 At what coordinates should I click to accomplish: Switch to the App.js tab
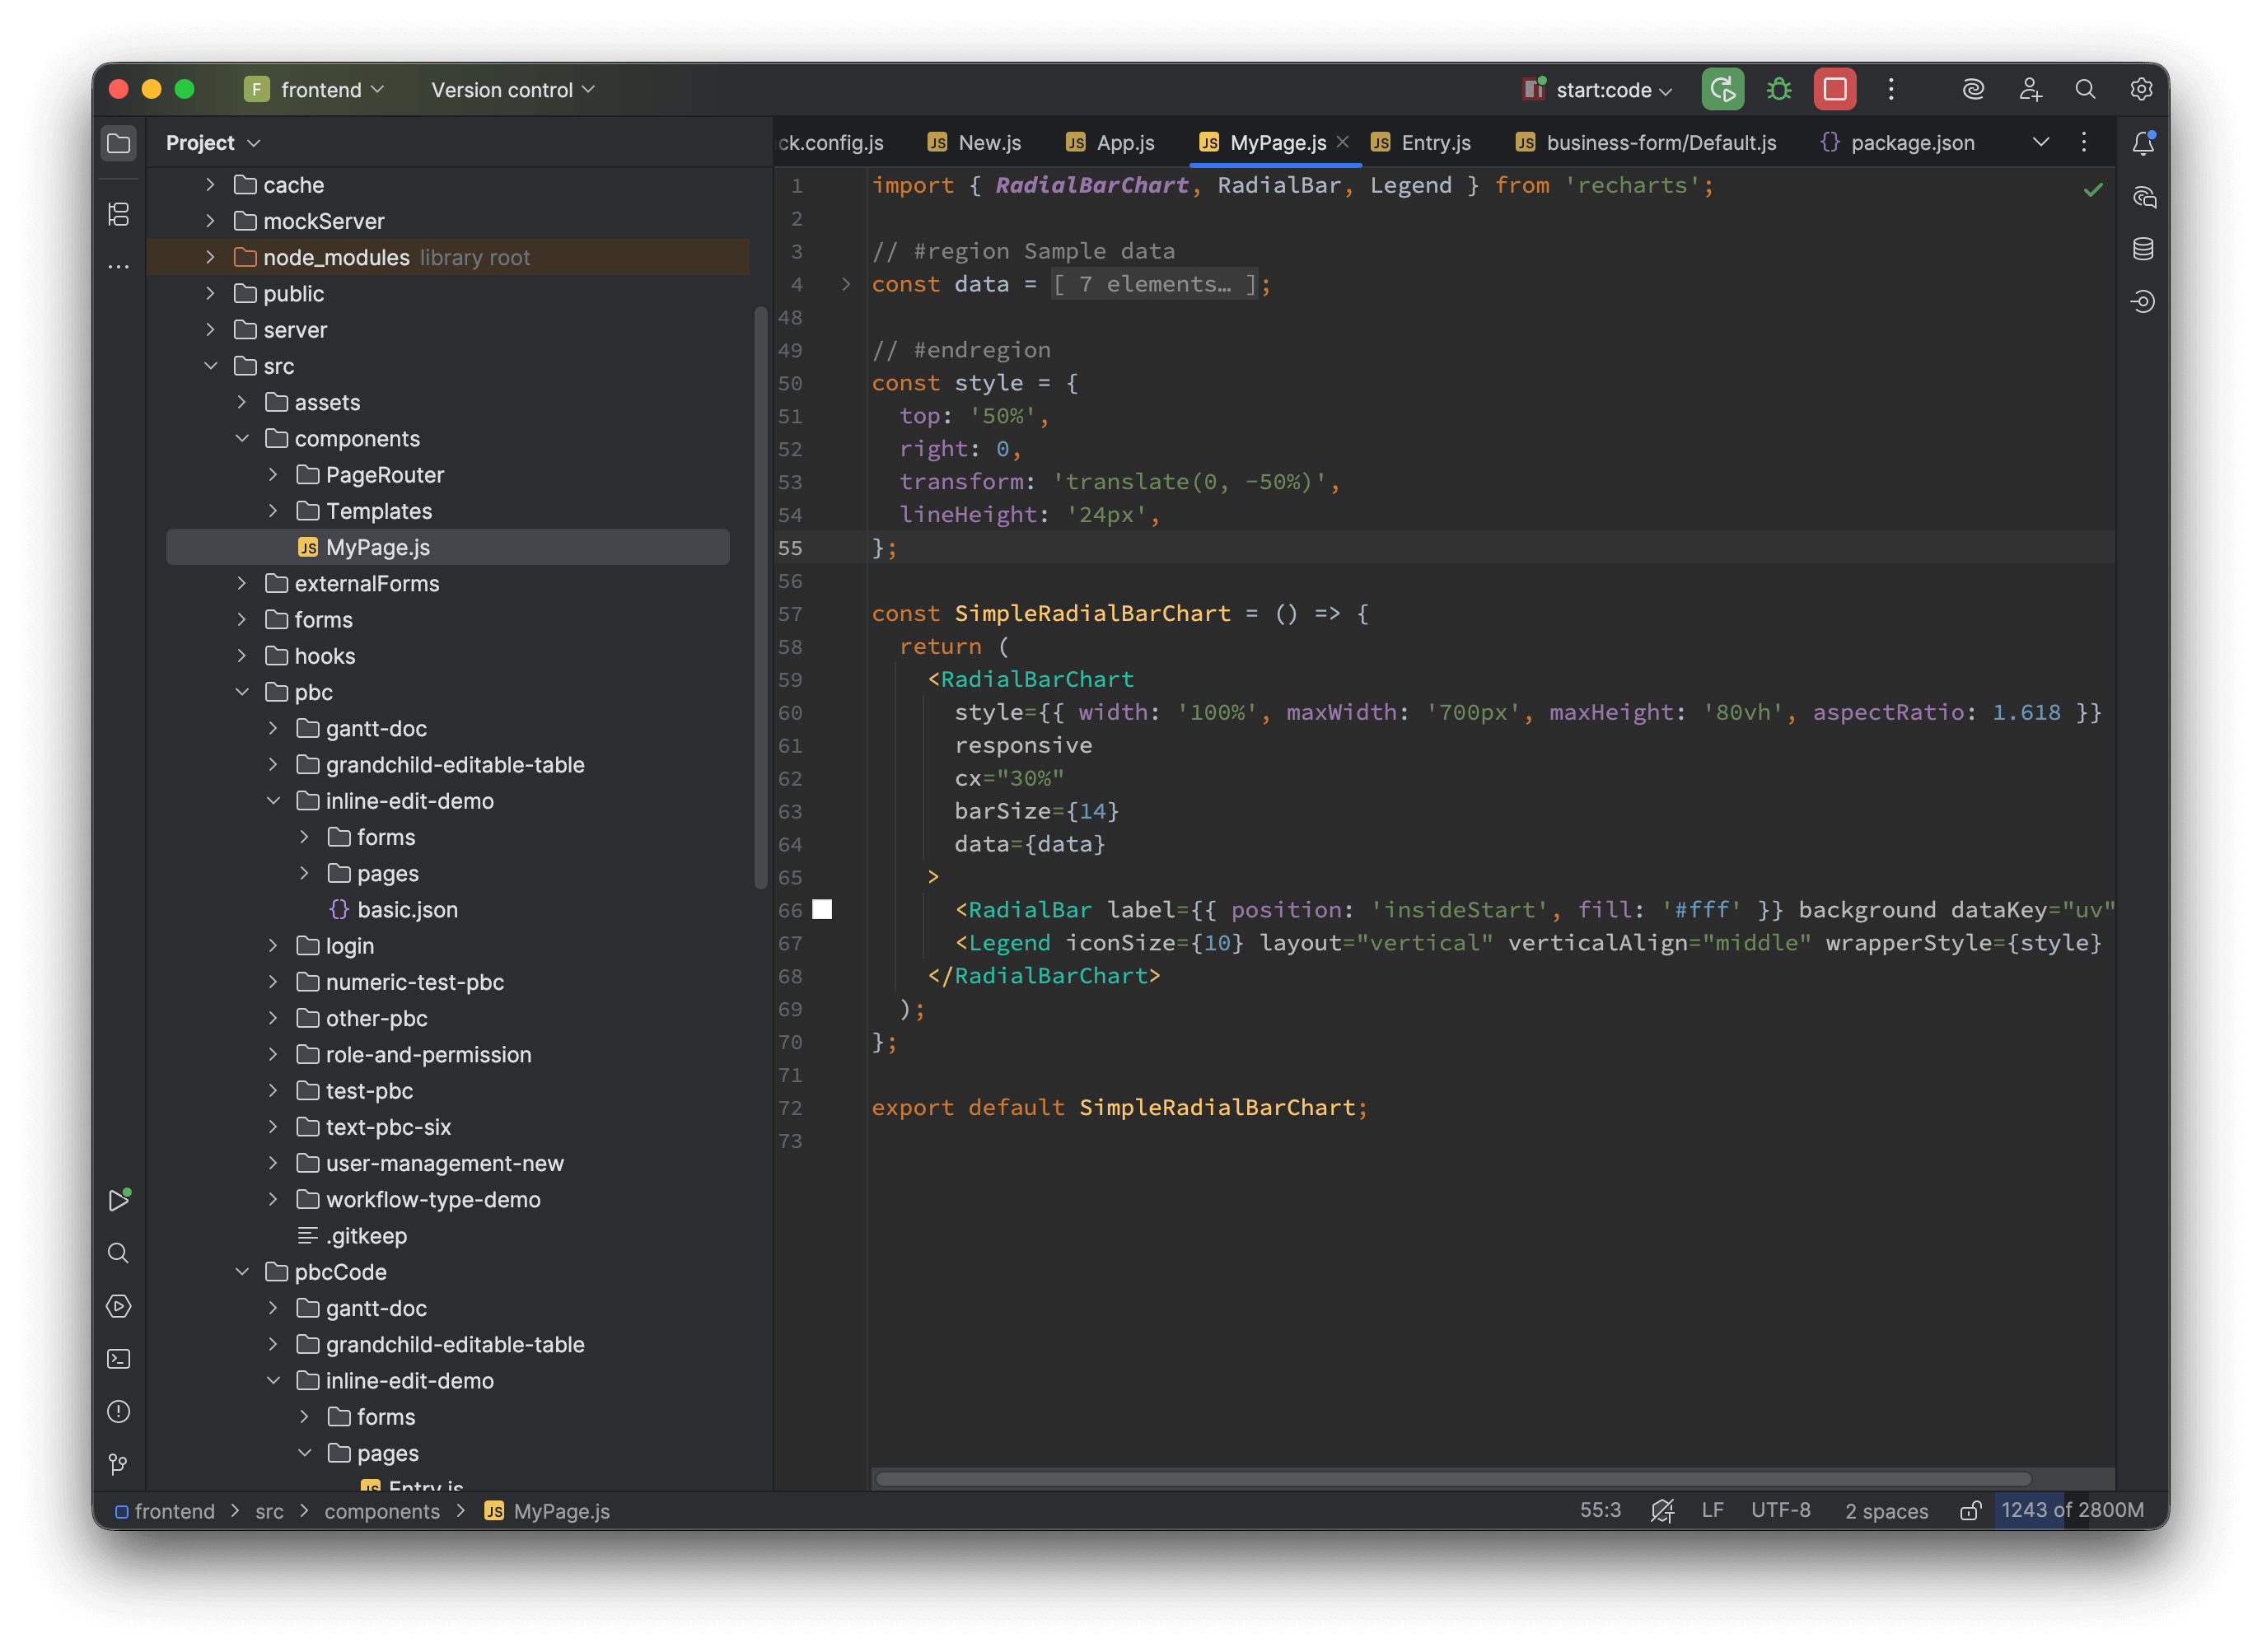pos(1110,142)
